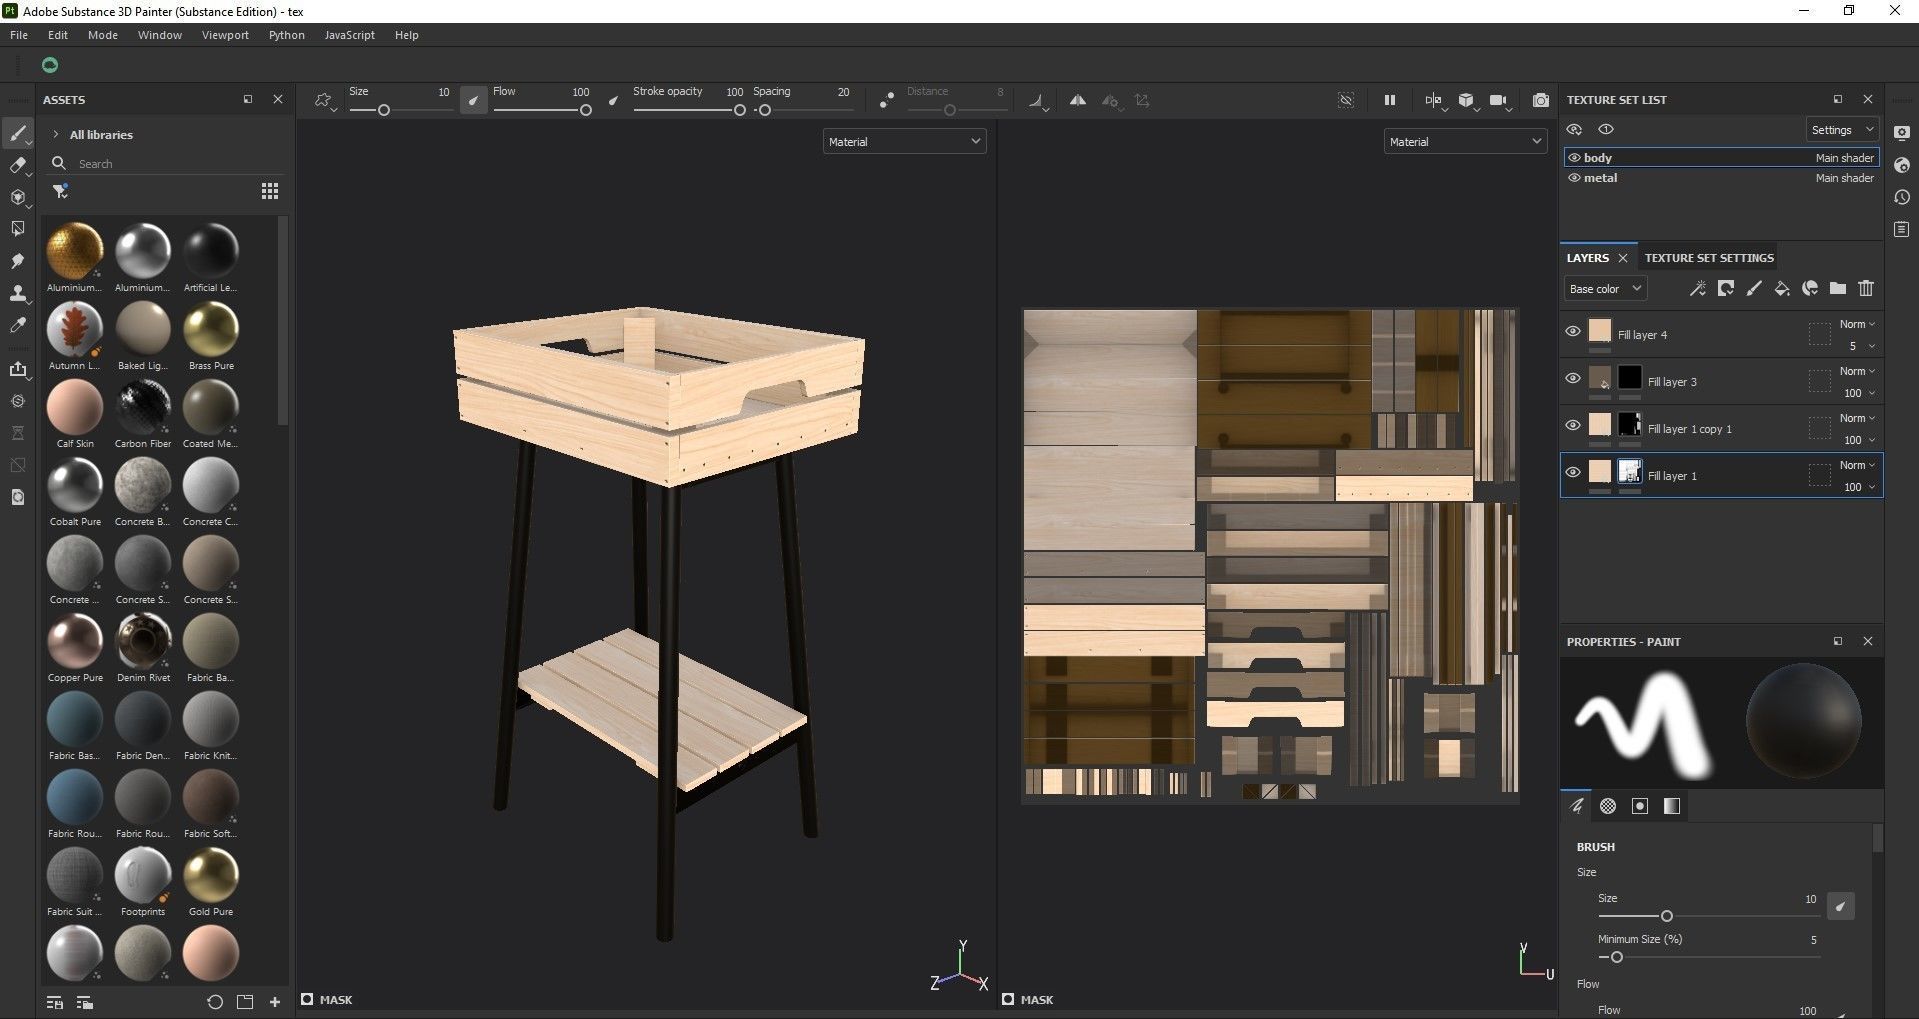Screen dimensions: 1919x1019
Task: Select the Polygon fill tool
Action: tap(17, 229)
